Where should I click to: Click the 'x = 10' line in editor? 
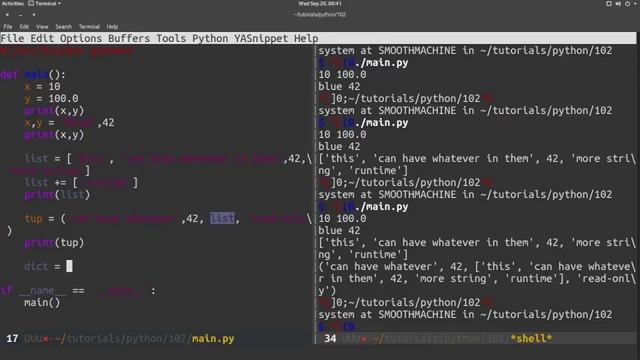pos(42,87)
